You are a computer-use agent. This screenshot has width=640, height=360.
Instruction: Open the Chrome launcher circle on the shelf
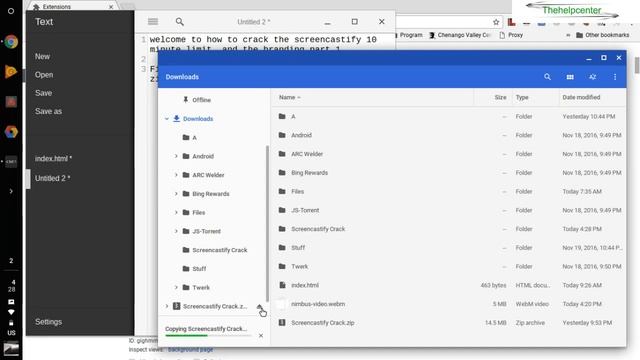[x=11, y=11]
